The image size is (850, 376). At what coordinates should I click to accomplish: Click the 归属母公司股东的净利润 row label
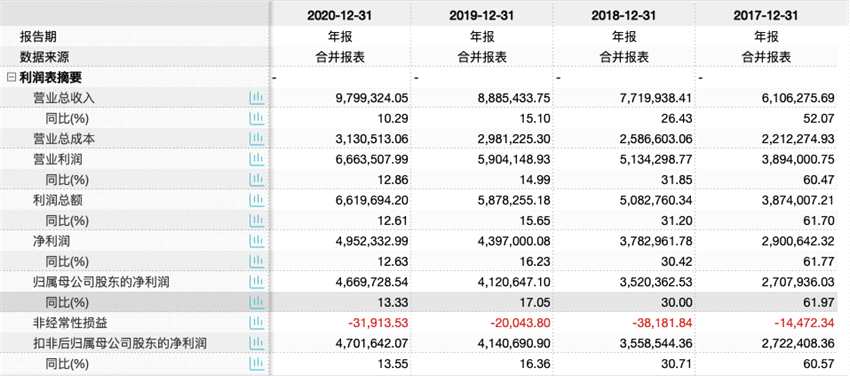pos(101,282)
